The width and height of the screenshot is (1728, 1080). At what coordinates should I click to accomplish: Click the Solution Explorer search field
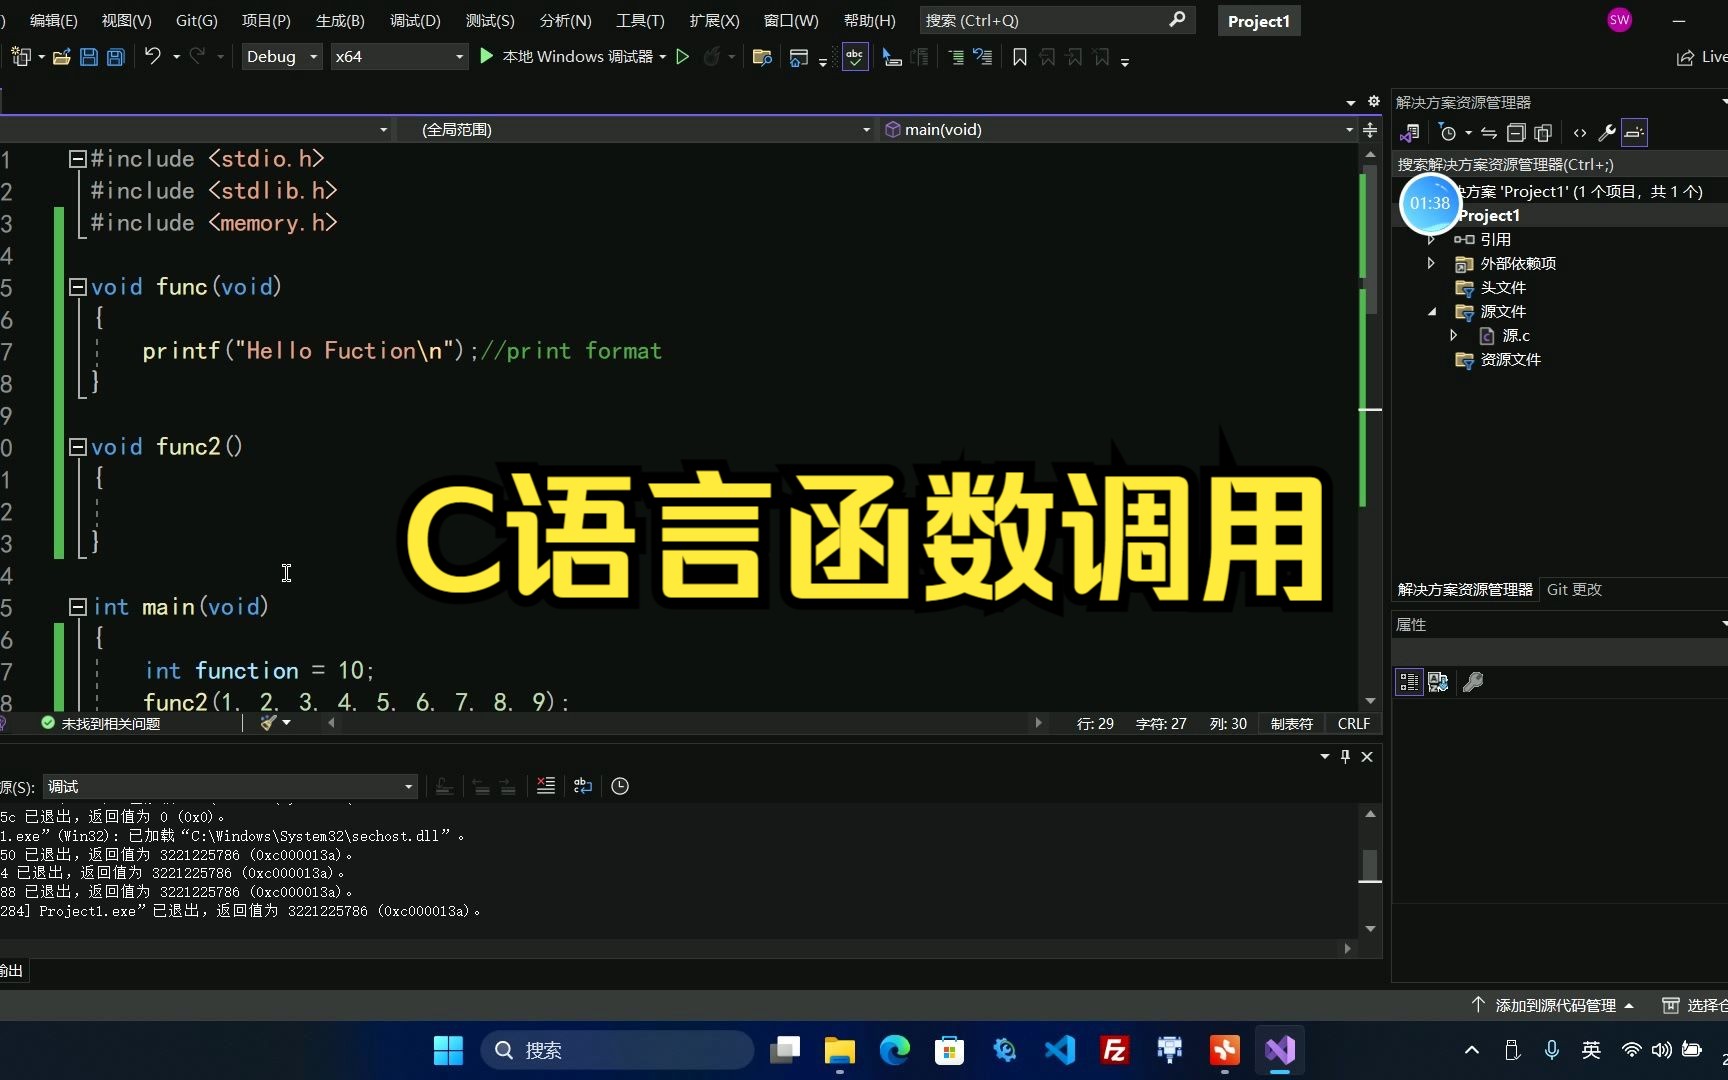click(x=1558, y=164)
